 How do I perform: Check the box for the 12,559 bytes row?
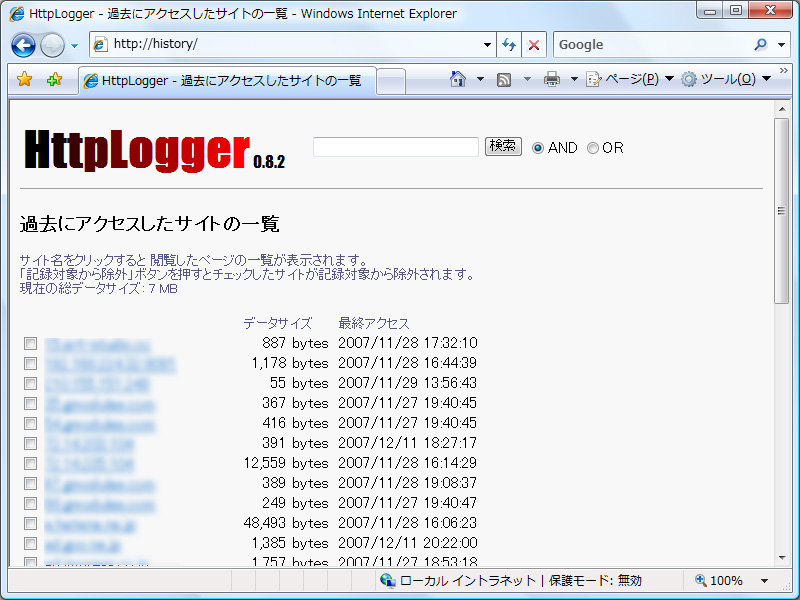point(31,463)
